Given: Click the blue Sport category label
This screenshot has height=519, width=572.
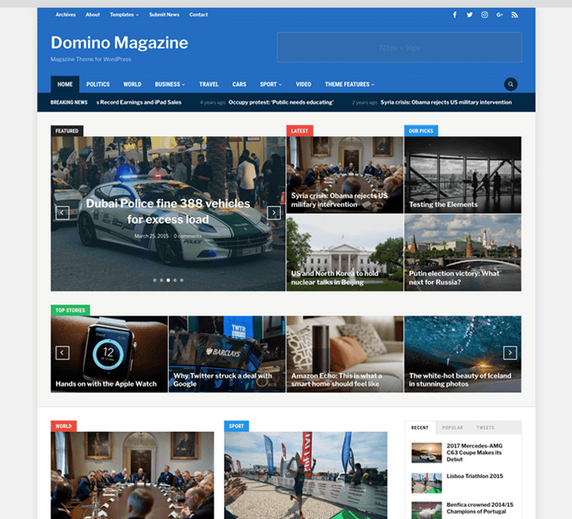Looking at the screenshot, I should pos(236,426).
